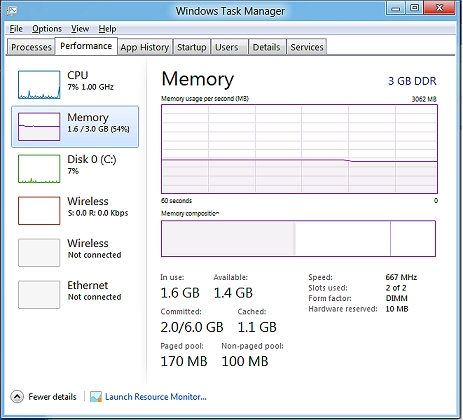Viewport: 463px width, 420px height.
Task: Click the Fewer details chevron icon
Action: (17, 397)
